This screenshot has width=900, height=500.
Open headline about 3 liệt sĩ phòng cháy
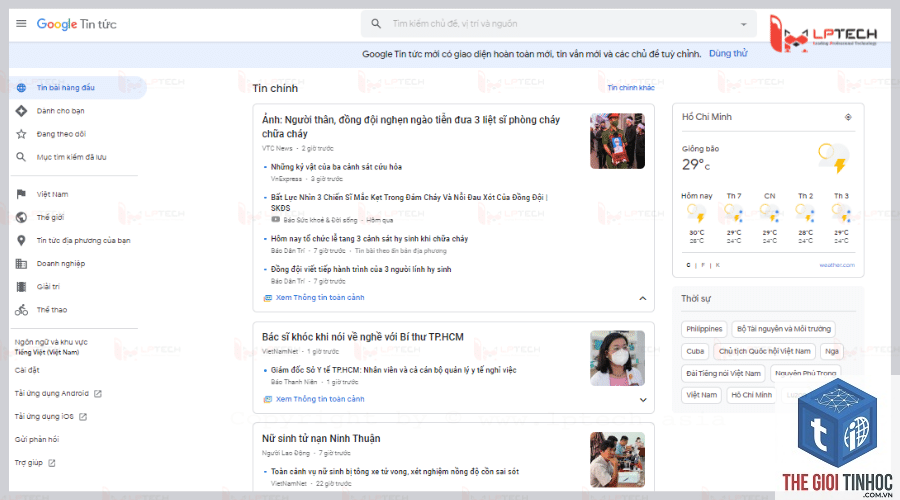click(x=411, y=126)
